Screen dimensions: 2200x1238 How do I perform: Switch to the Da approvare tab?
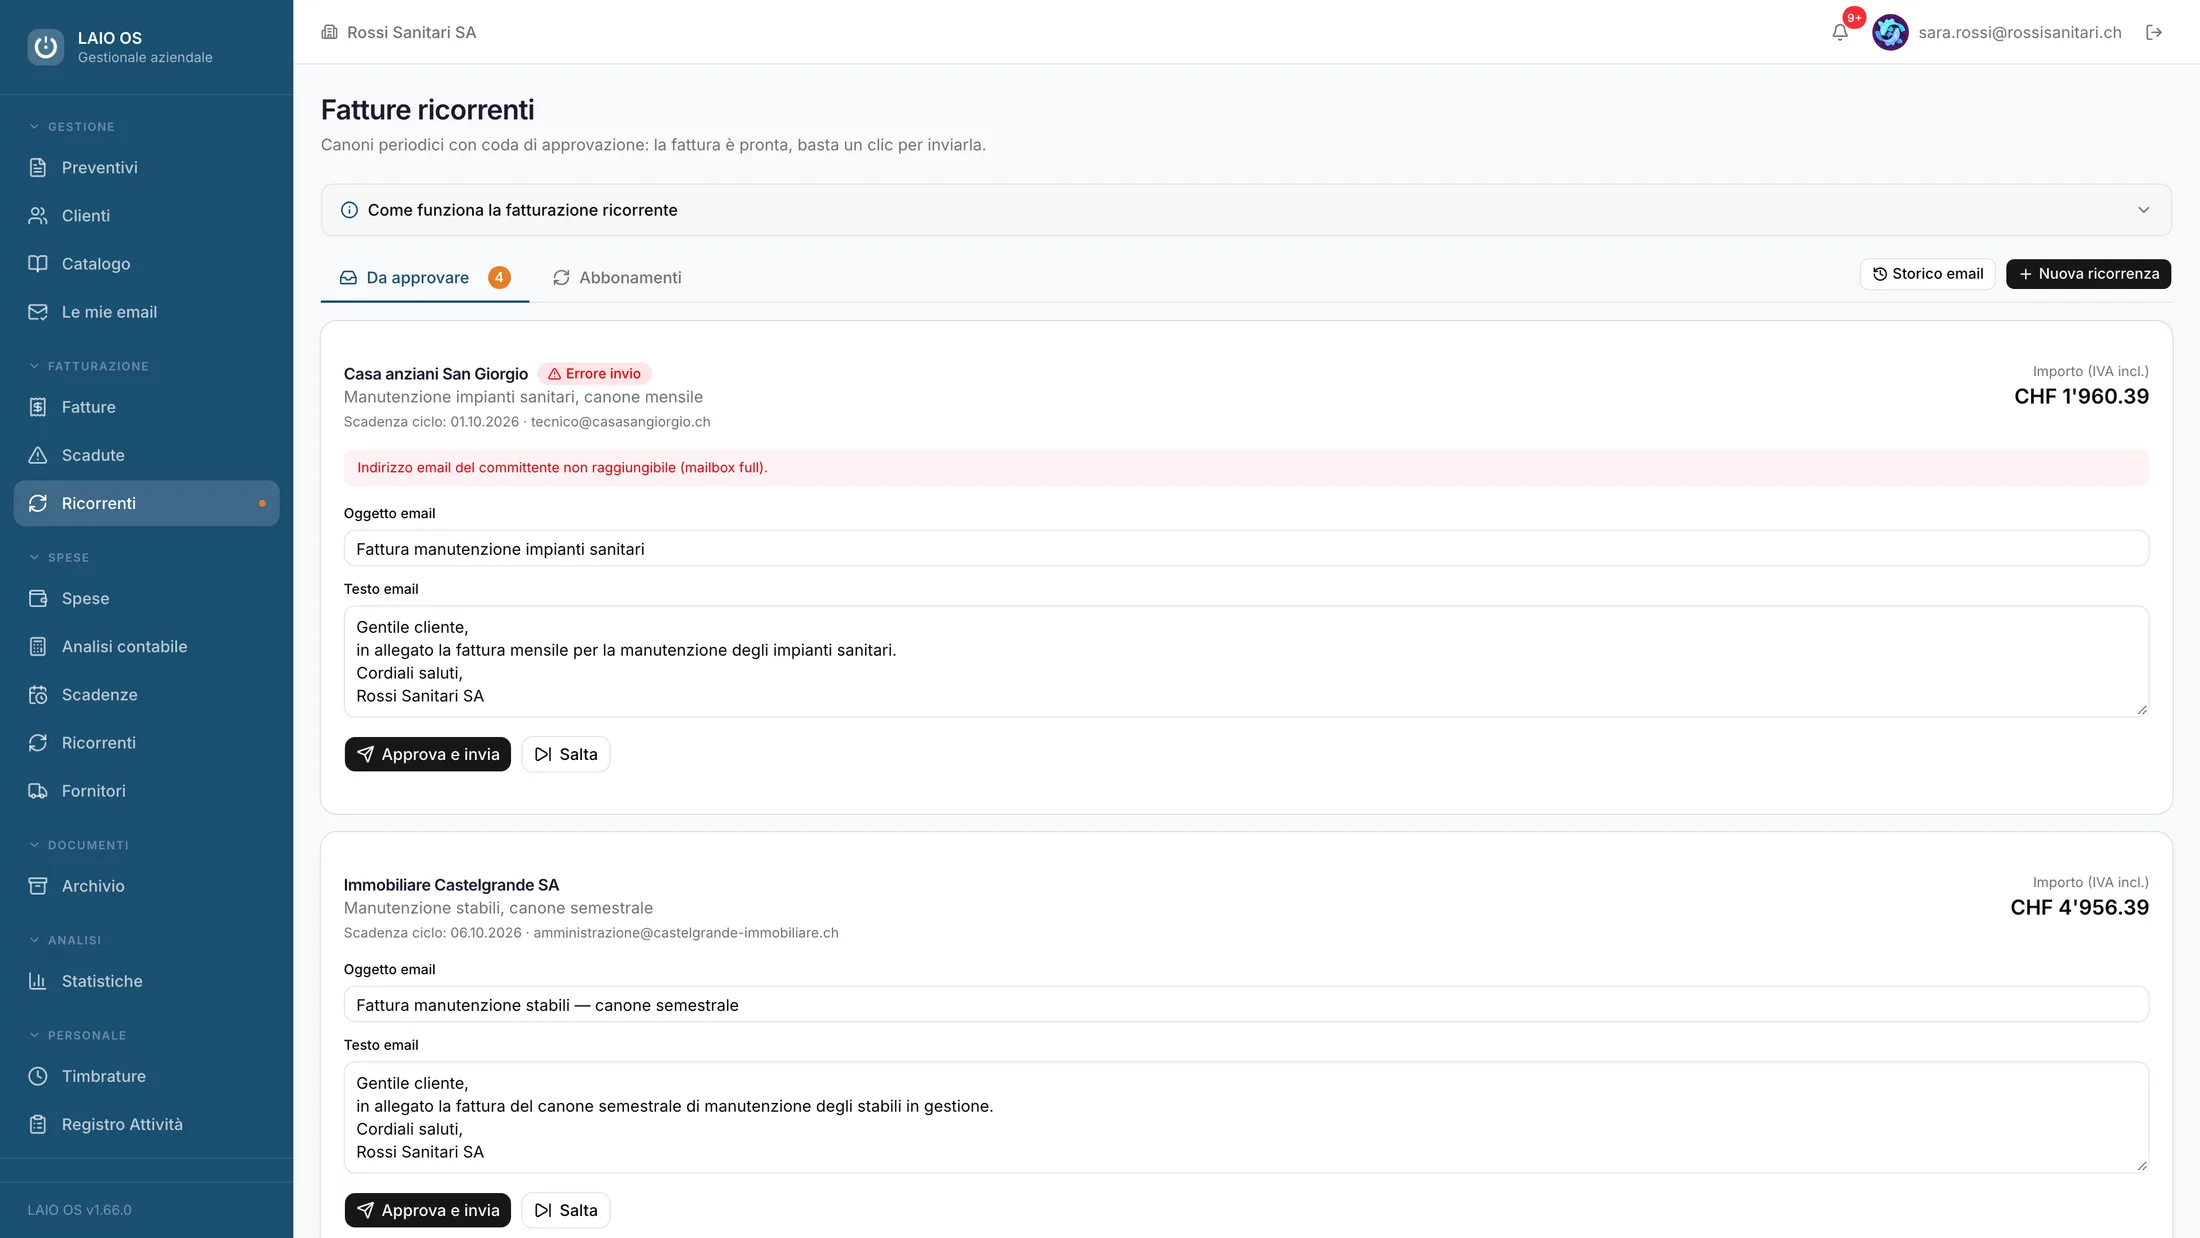(425, 278)
